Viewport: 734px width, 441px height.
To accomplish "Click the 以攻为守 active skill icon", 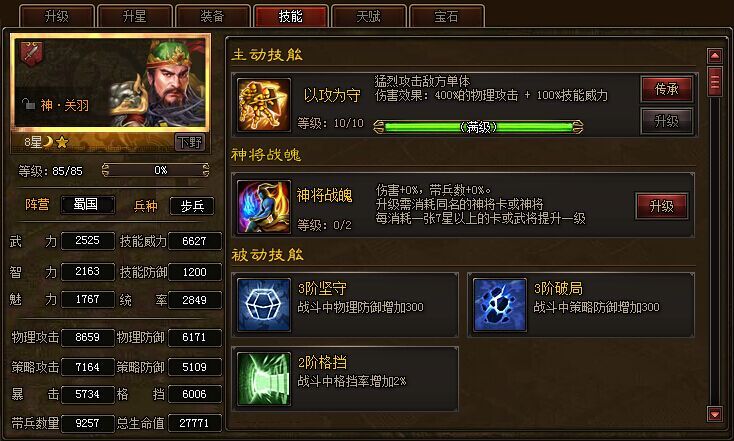I will point(264,104).
